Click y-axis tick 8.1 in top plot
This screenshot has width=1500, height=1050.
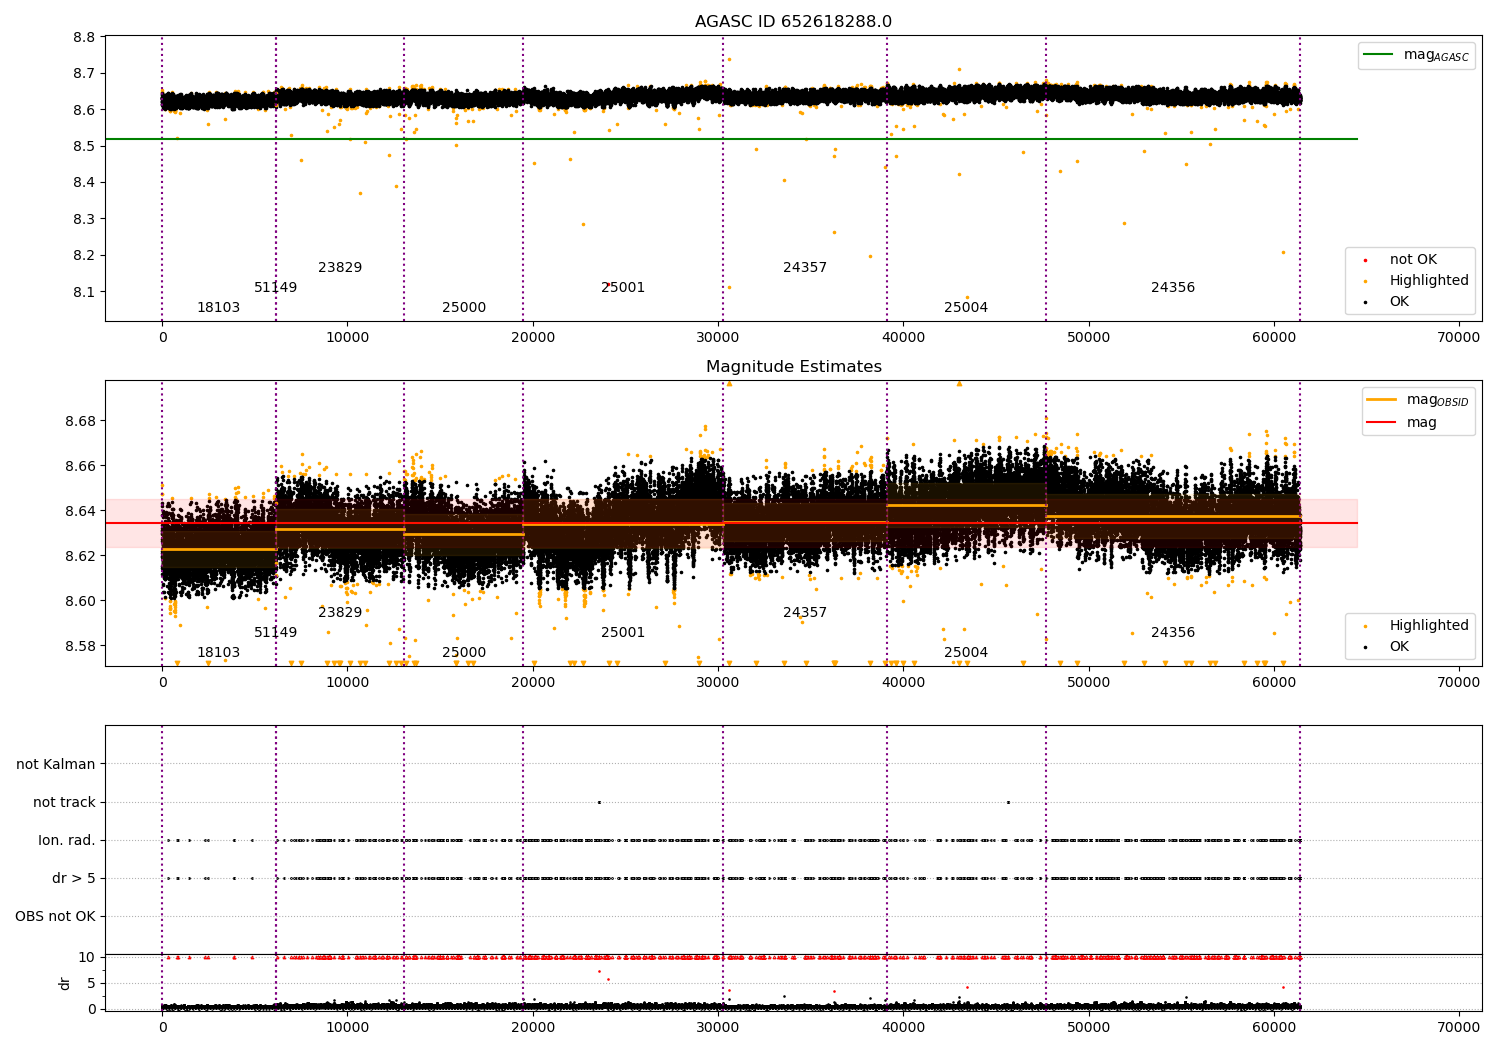click(x=85, y=292)
